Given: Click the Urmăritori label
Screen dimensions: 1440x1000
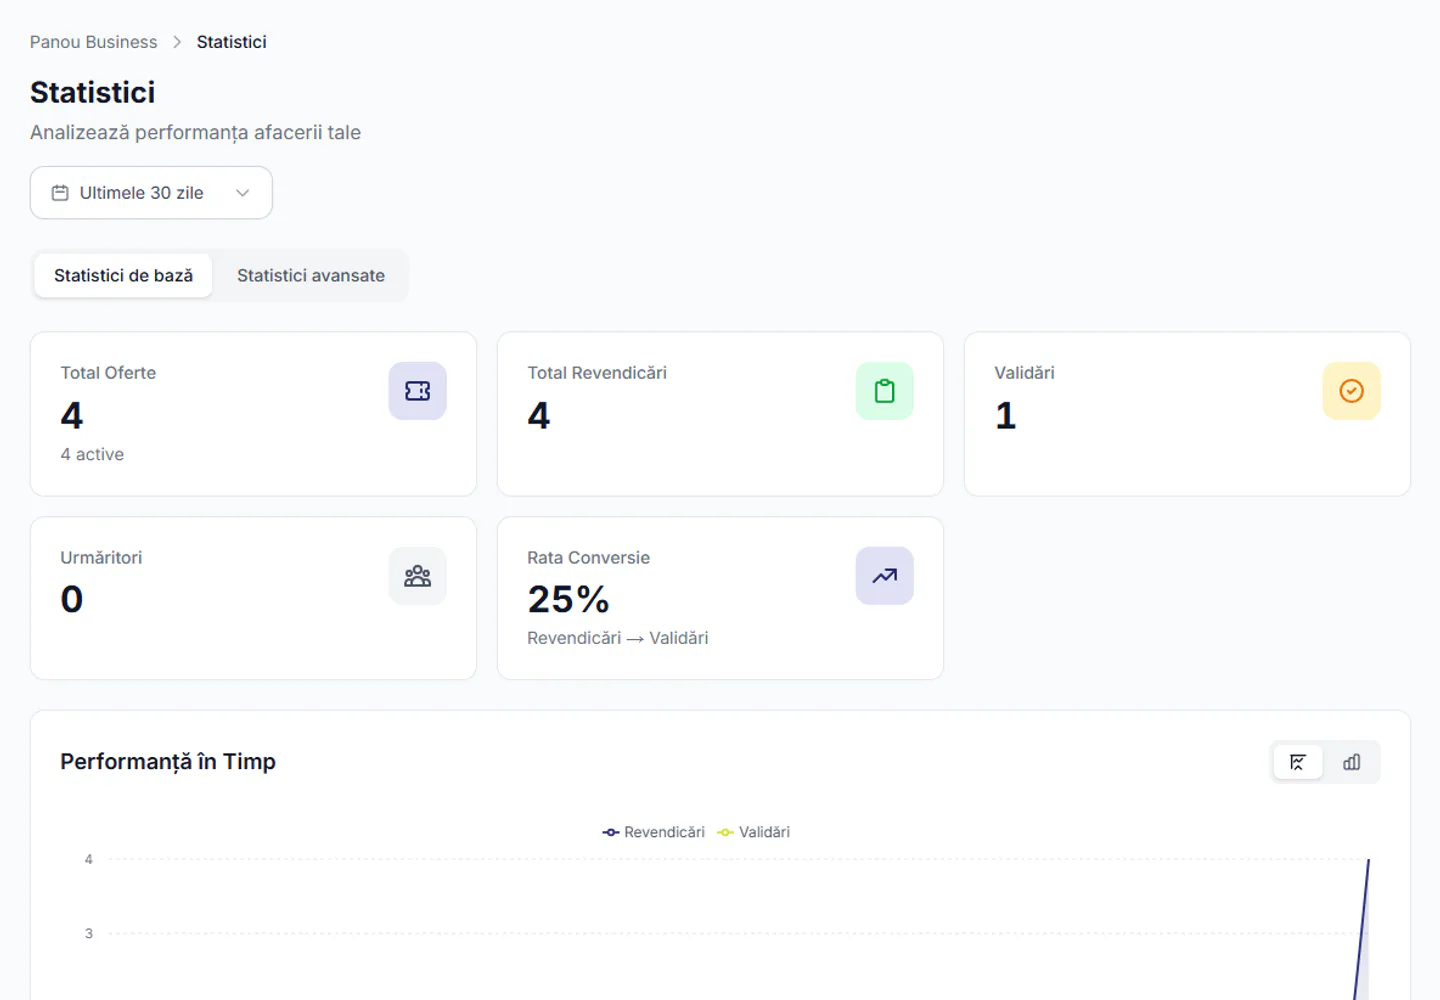Looking at the screenshot, I should coord(101,558).
